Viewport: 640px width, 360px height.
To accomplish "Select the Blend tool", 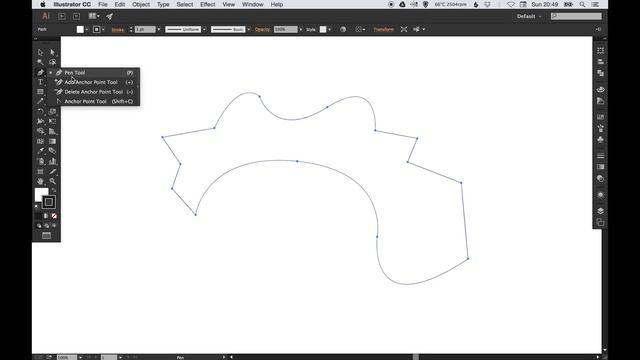I will [x=52, y=151].
